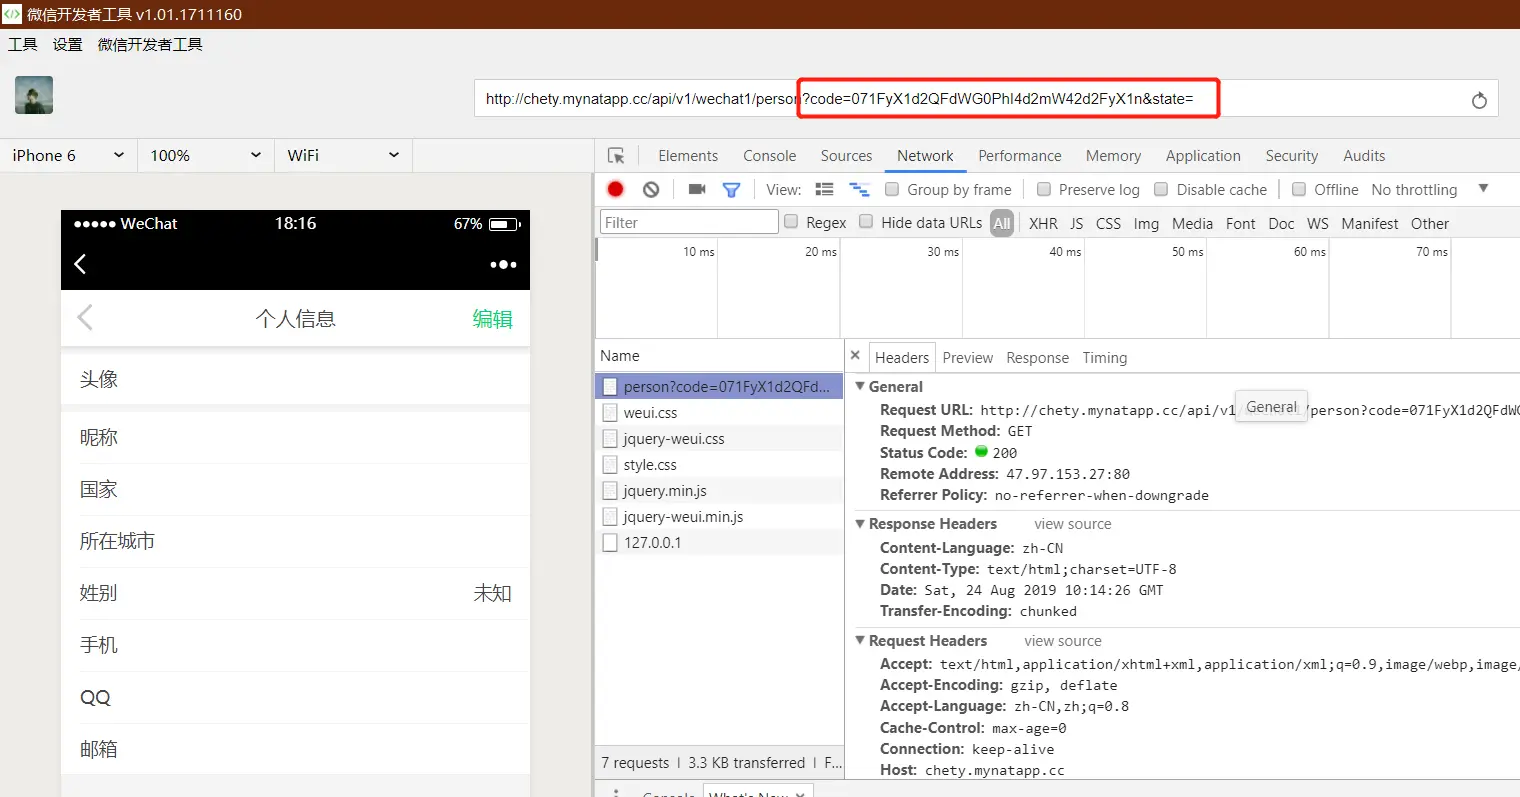Screen dimensions: 1520x797
Task: Capture screenshots with the camera icon
Action: pyautogui.click(x=697, y=189)
